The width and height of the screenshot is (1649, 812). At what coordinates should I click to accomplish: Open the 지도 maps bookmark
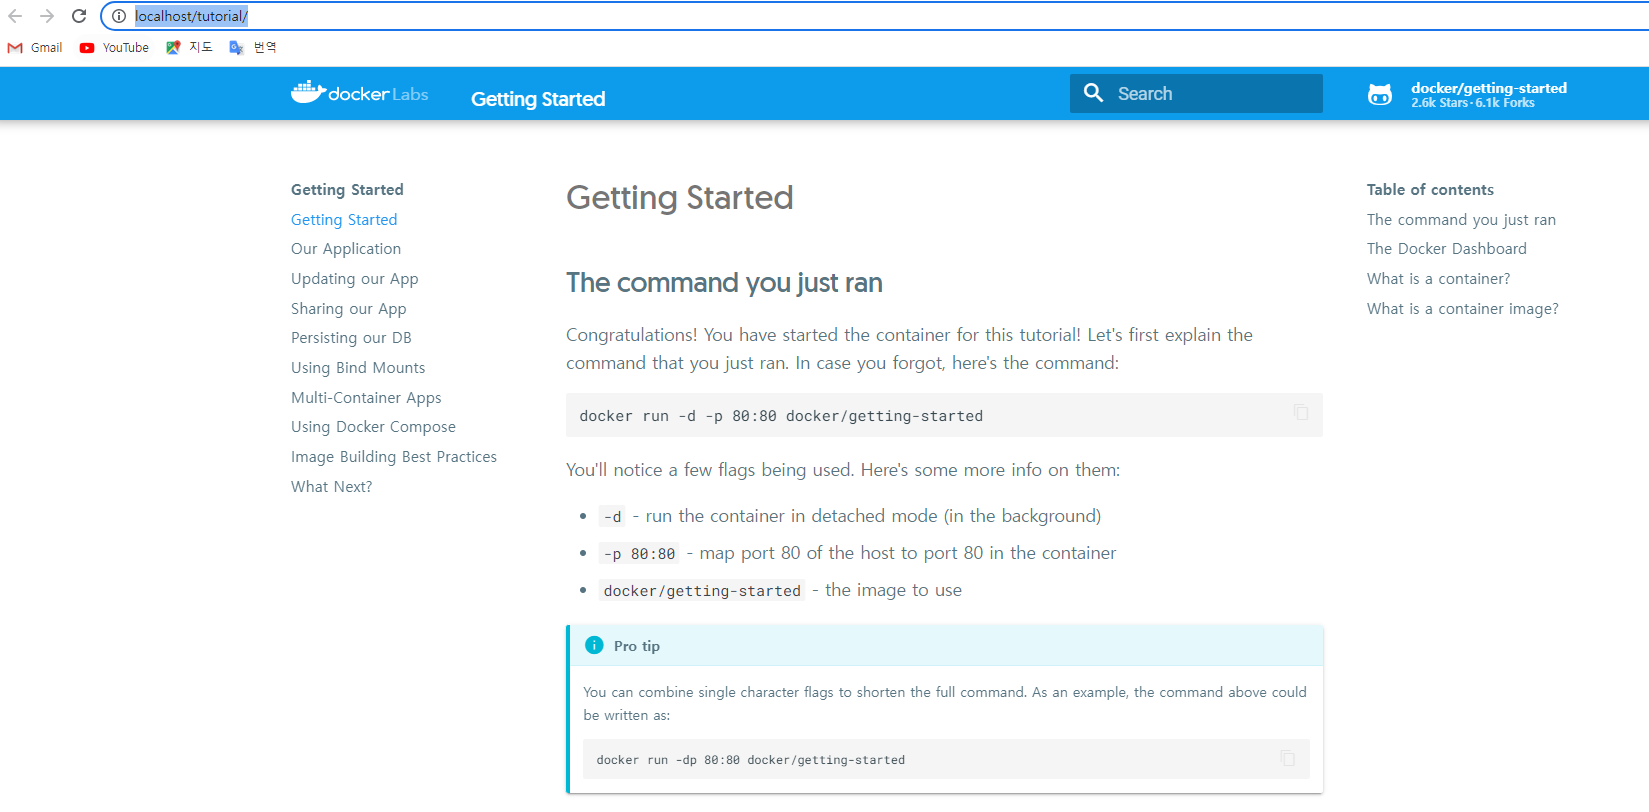[189, 47]
